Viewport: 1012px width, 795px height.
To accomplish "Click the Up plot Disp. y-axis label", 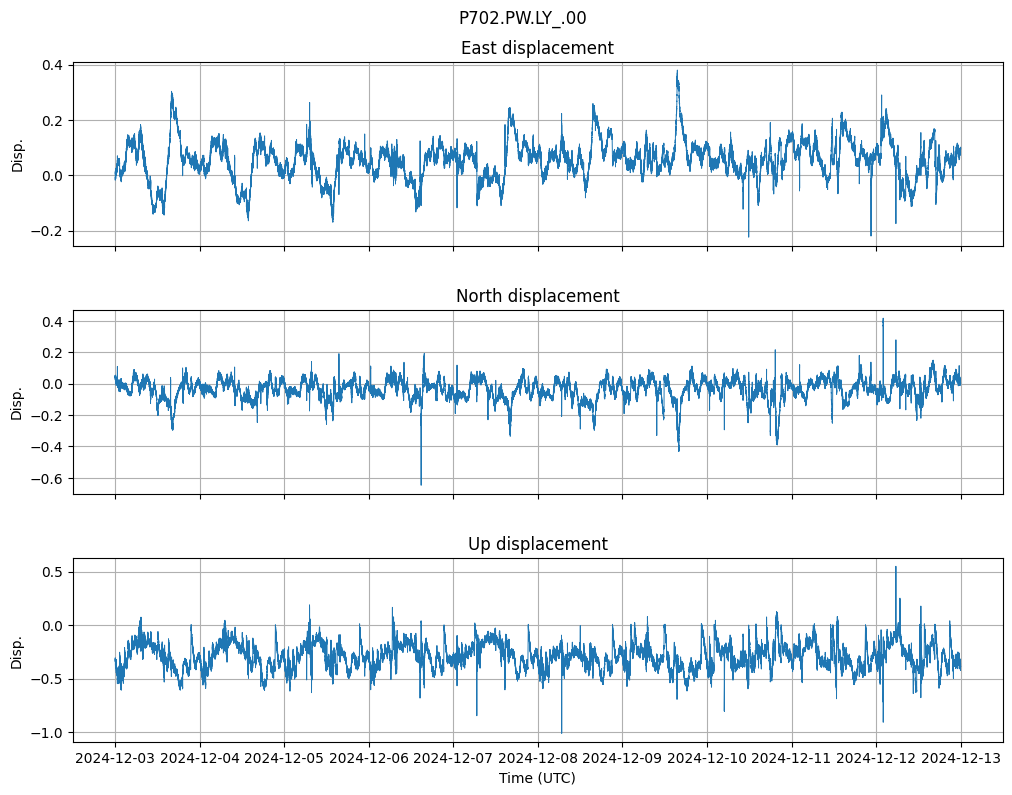I will point(17,651).
